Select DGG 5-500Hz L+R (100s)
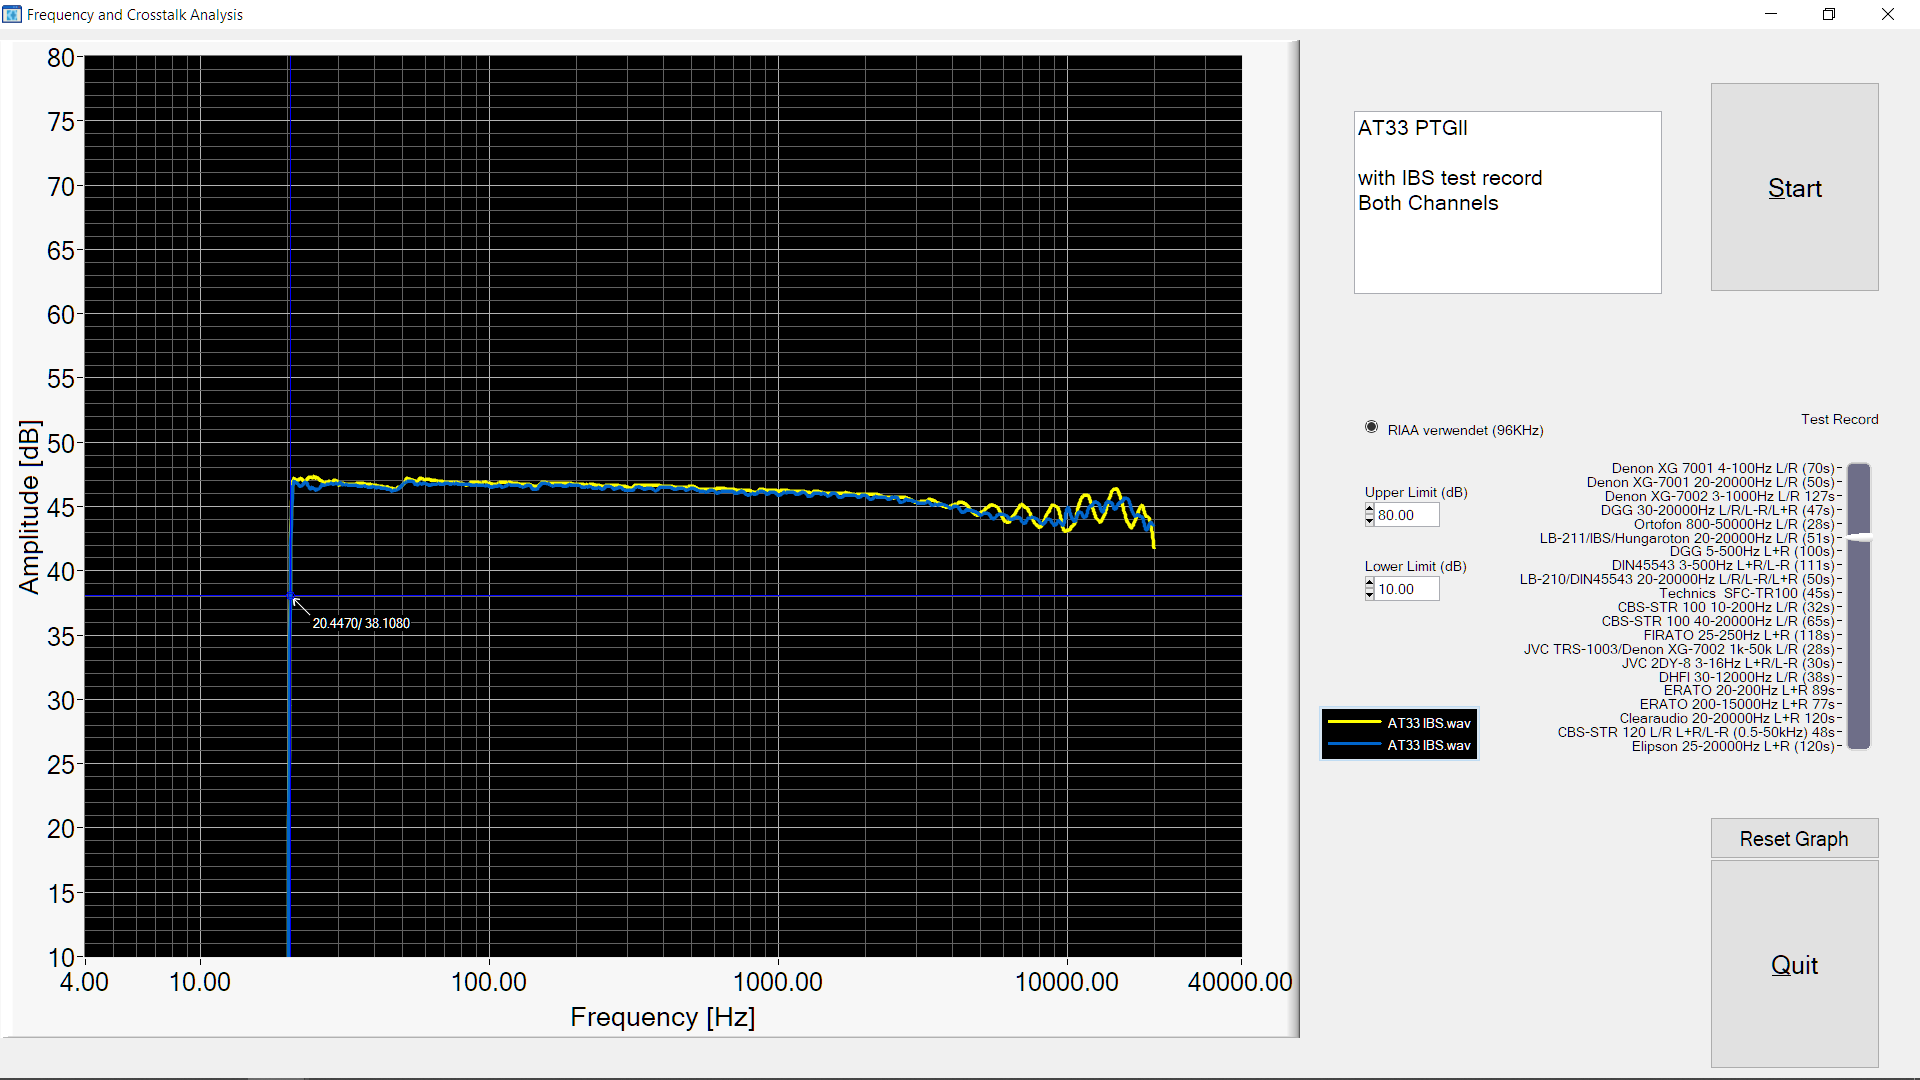This screenshot has height=1080, width=1920. tap(1753, 551)
